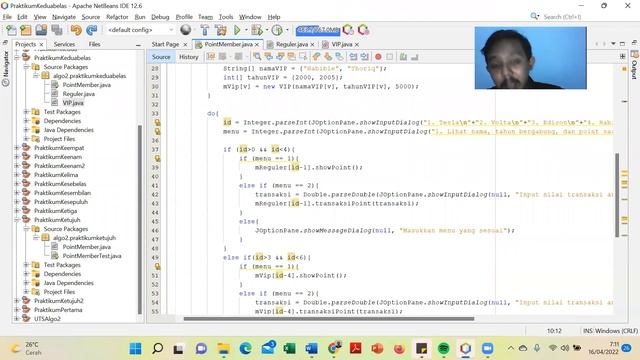Switch to the VIP.java editor tab
The image size is (640, 360).
(x=342, y=44)
